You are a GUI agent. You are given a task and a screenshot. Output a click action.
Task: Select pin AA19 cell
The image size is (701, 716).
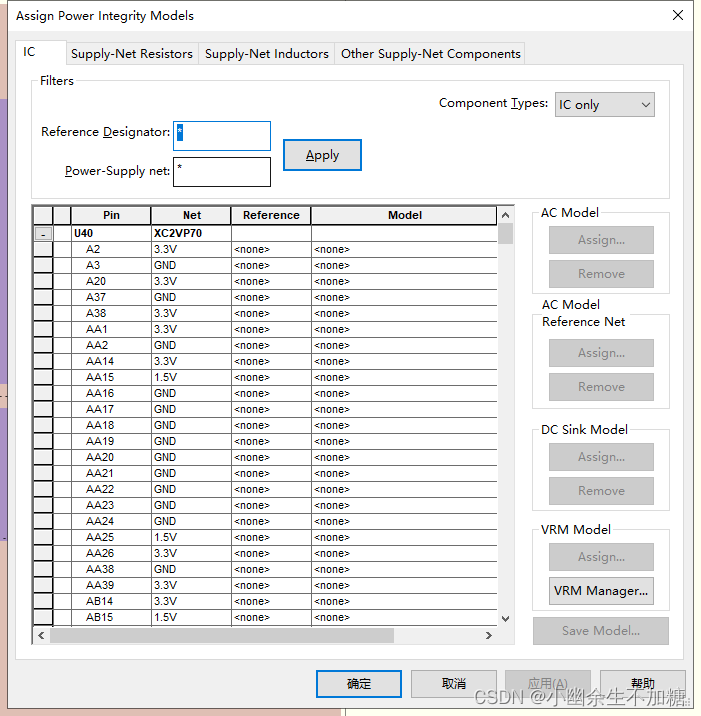[x=111, y=441]
